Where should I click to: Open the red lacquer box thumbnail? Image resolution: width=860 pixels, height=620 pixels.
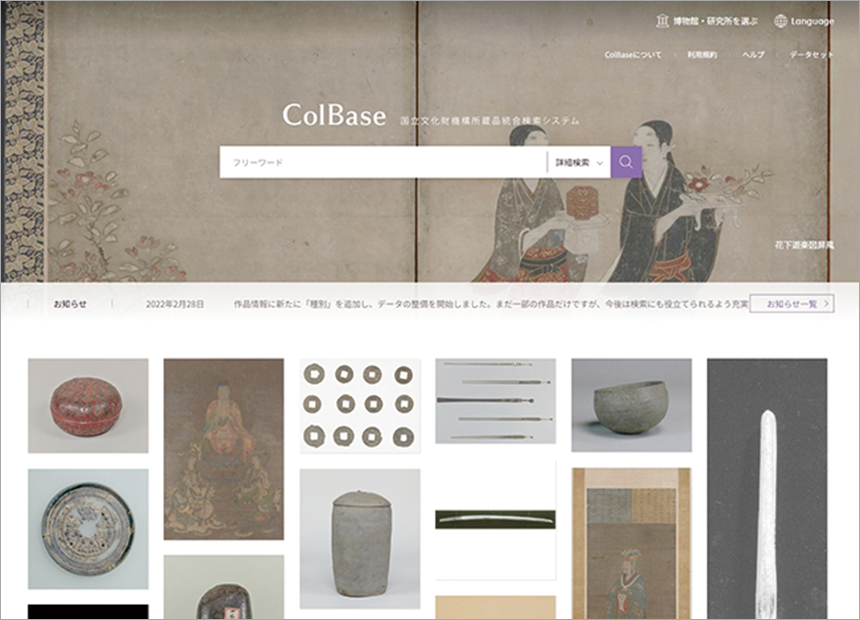point(88,405)
